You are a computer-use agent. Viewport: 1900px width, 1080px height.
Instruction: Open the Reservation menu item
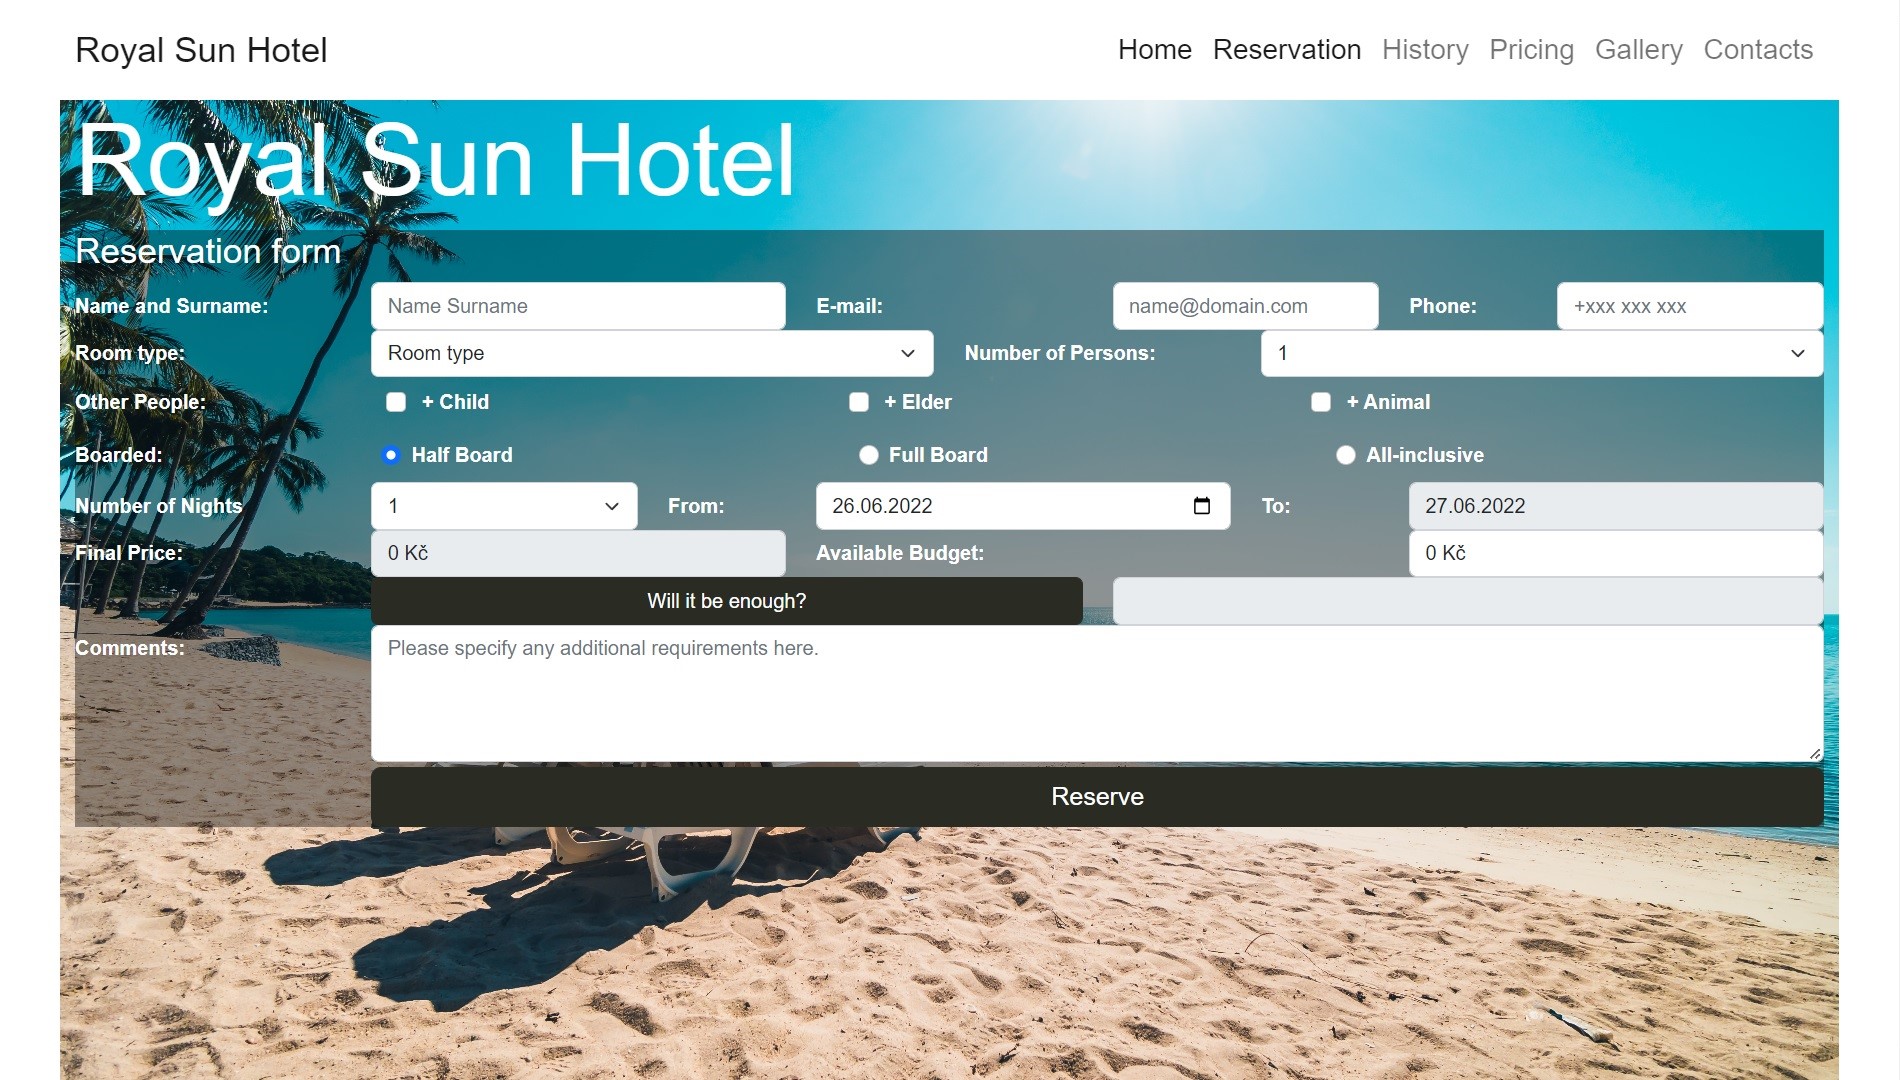tap(1287, 50)
